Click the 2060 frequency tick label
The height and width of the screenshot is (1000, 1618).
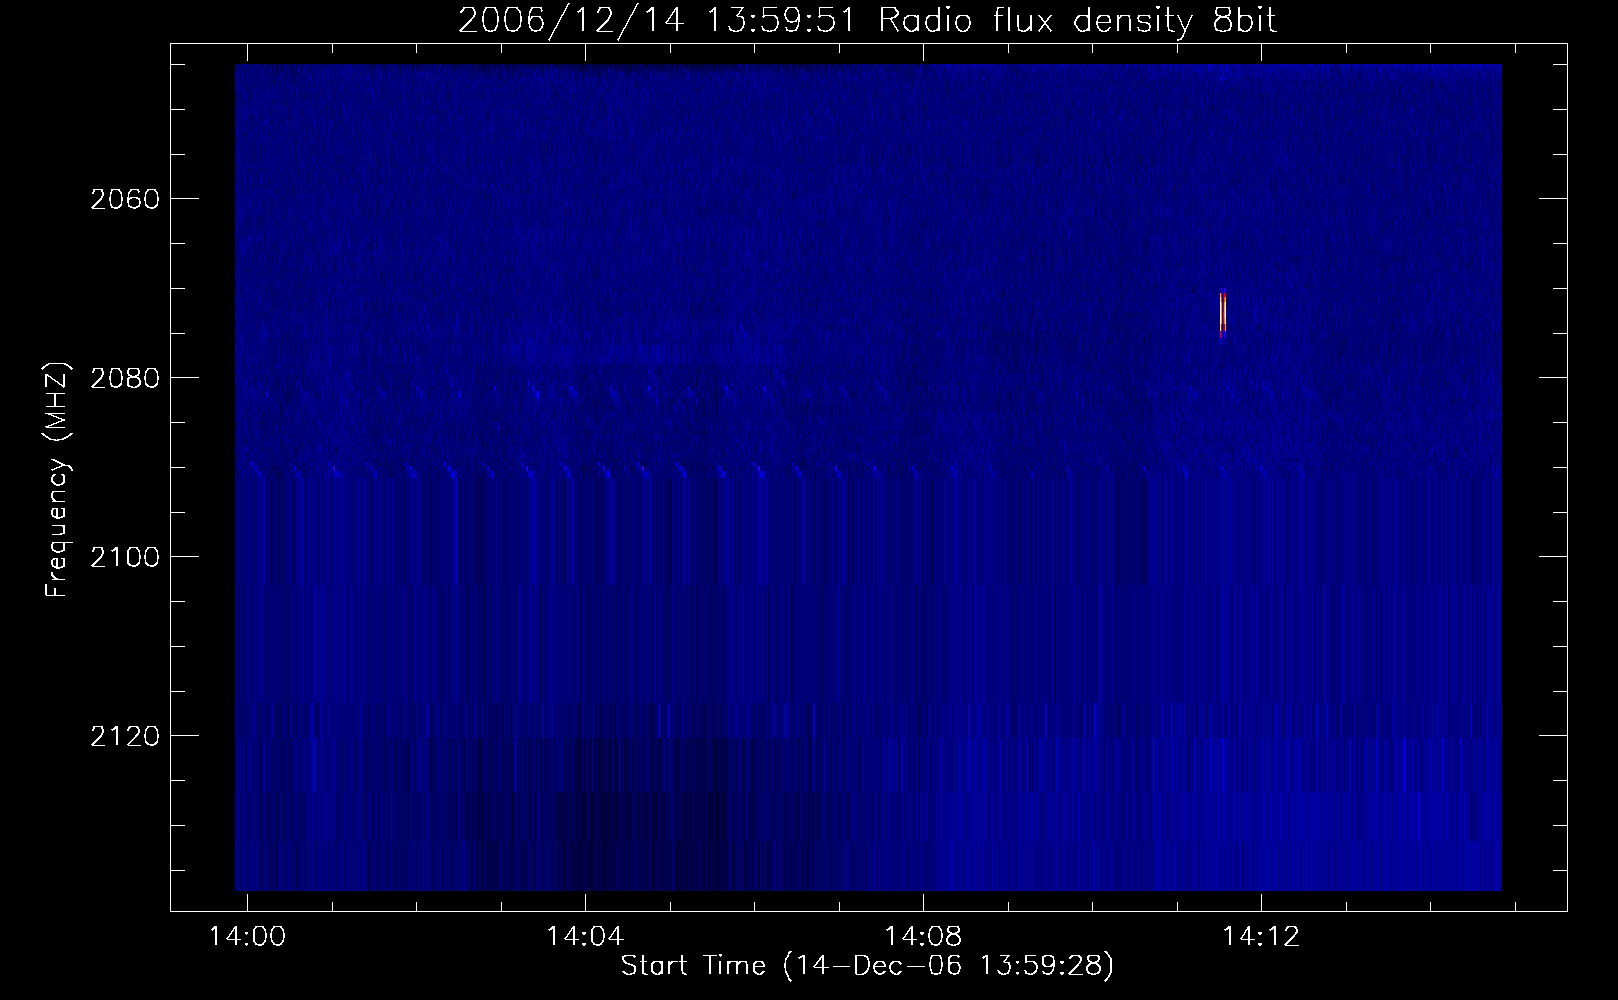pos(124,199)
